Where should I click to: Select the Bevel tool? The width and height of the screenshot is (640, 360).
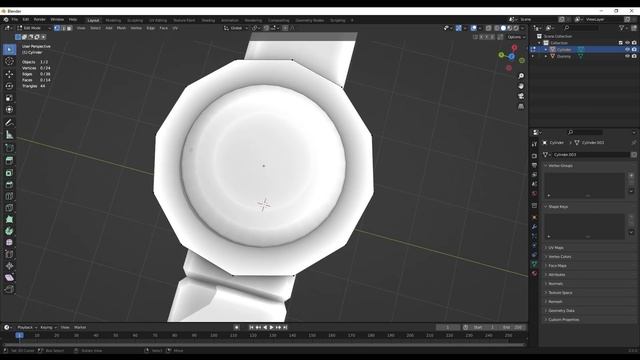pos(9,184)
